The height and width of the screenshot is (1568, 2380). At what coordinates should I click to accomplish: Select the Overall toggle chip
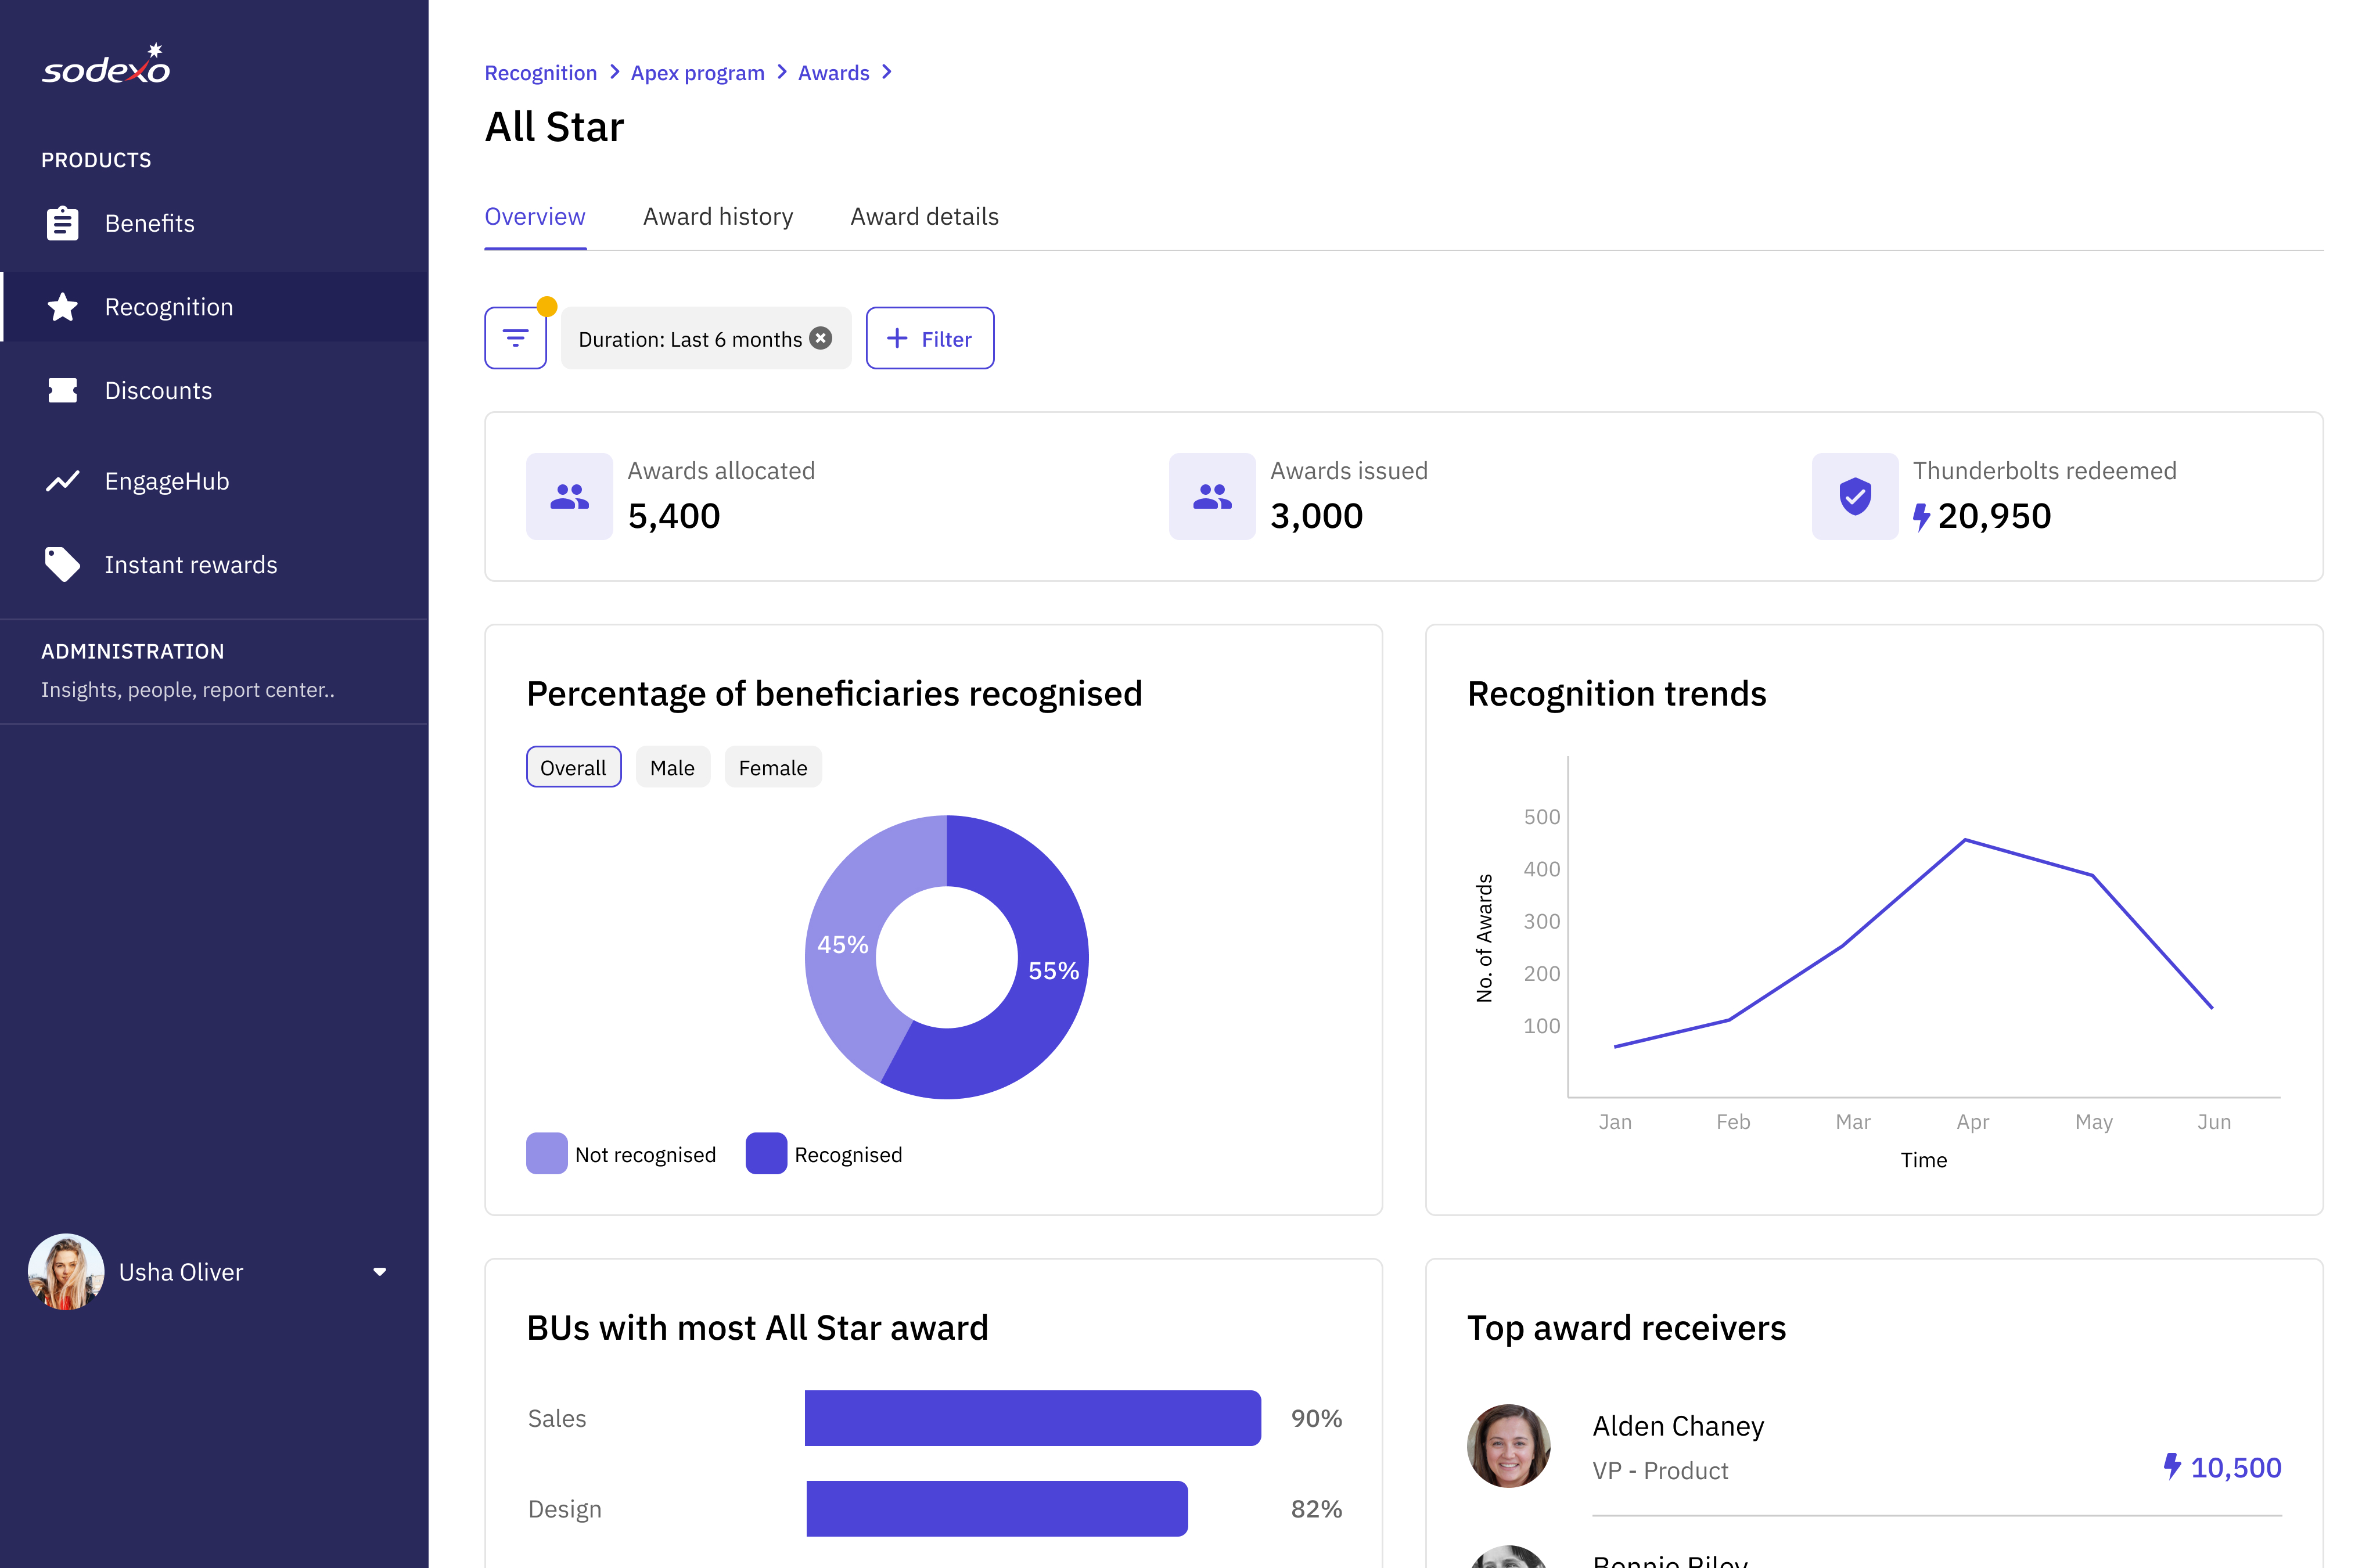573,767
